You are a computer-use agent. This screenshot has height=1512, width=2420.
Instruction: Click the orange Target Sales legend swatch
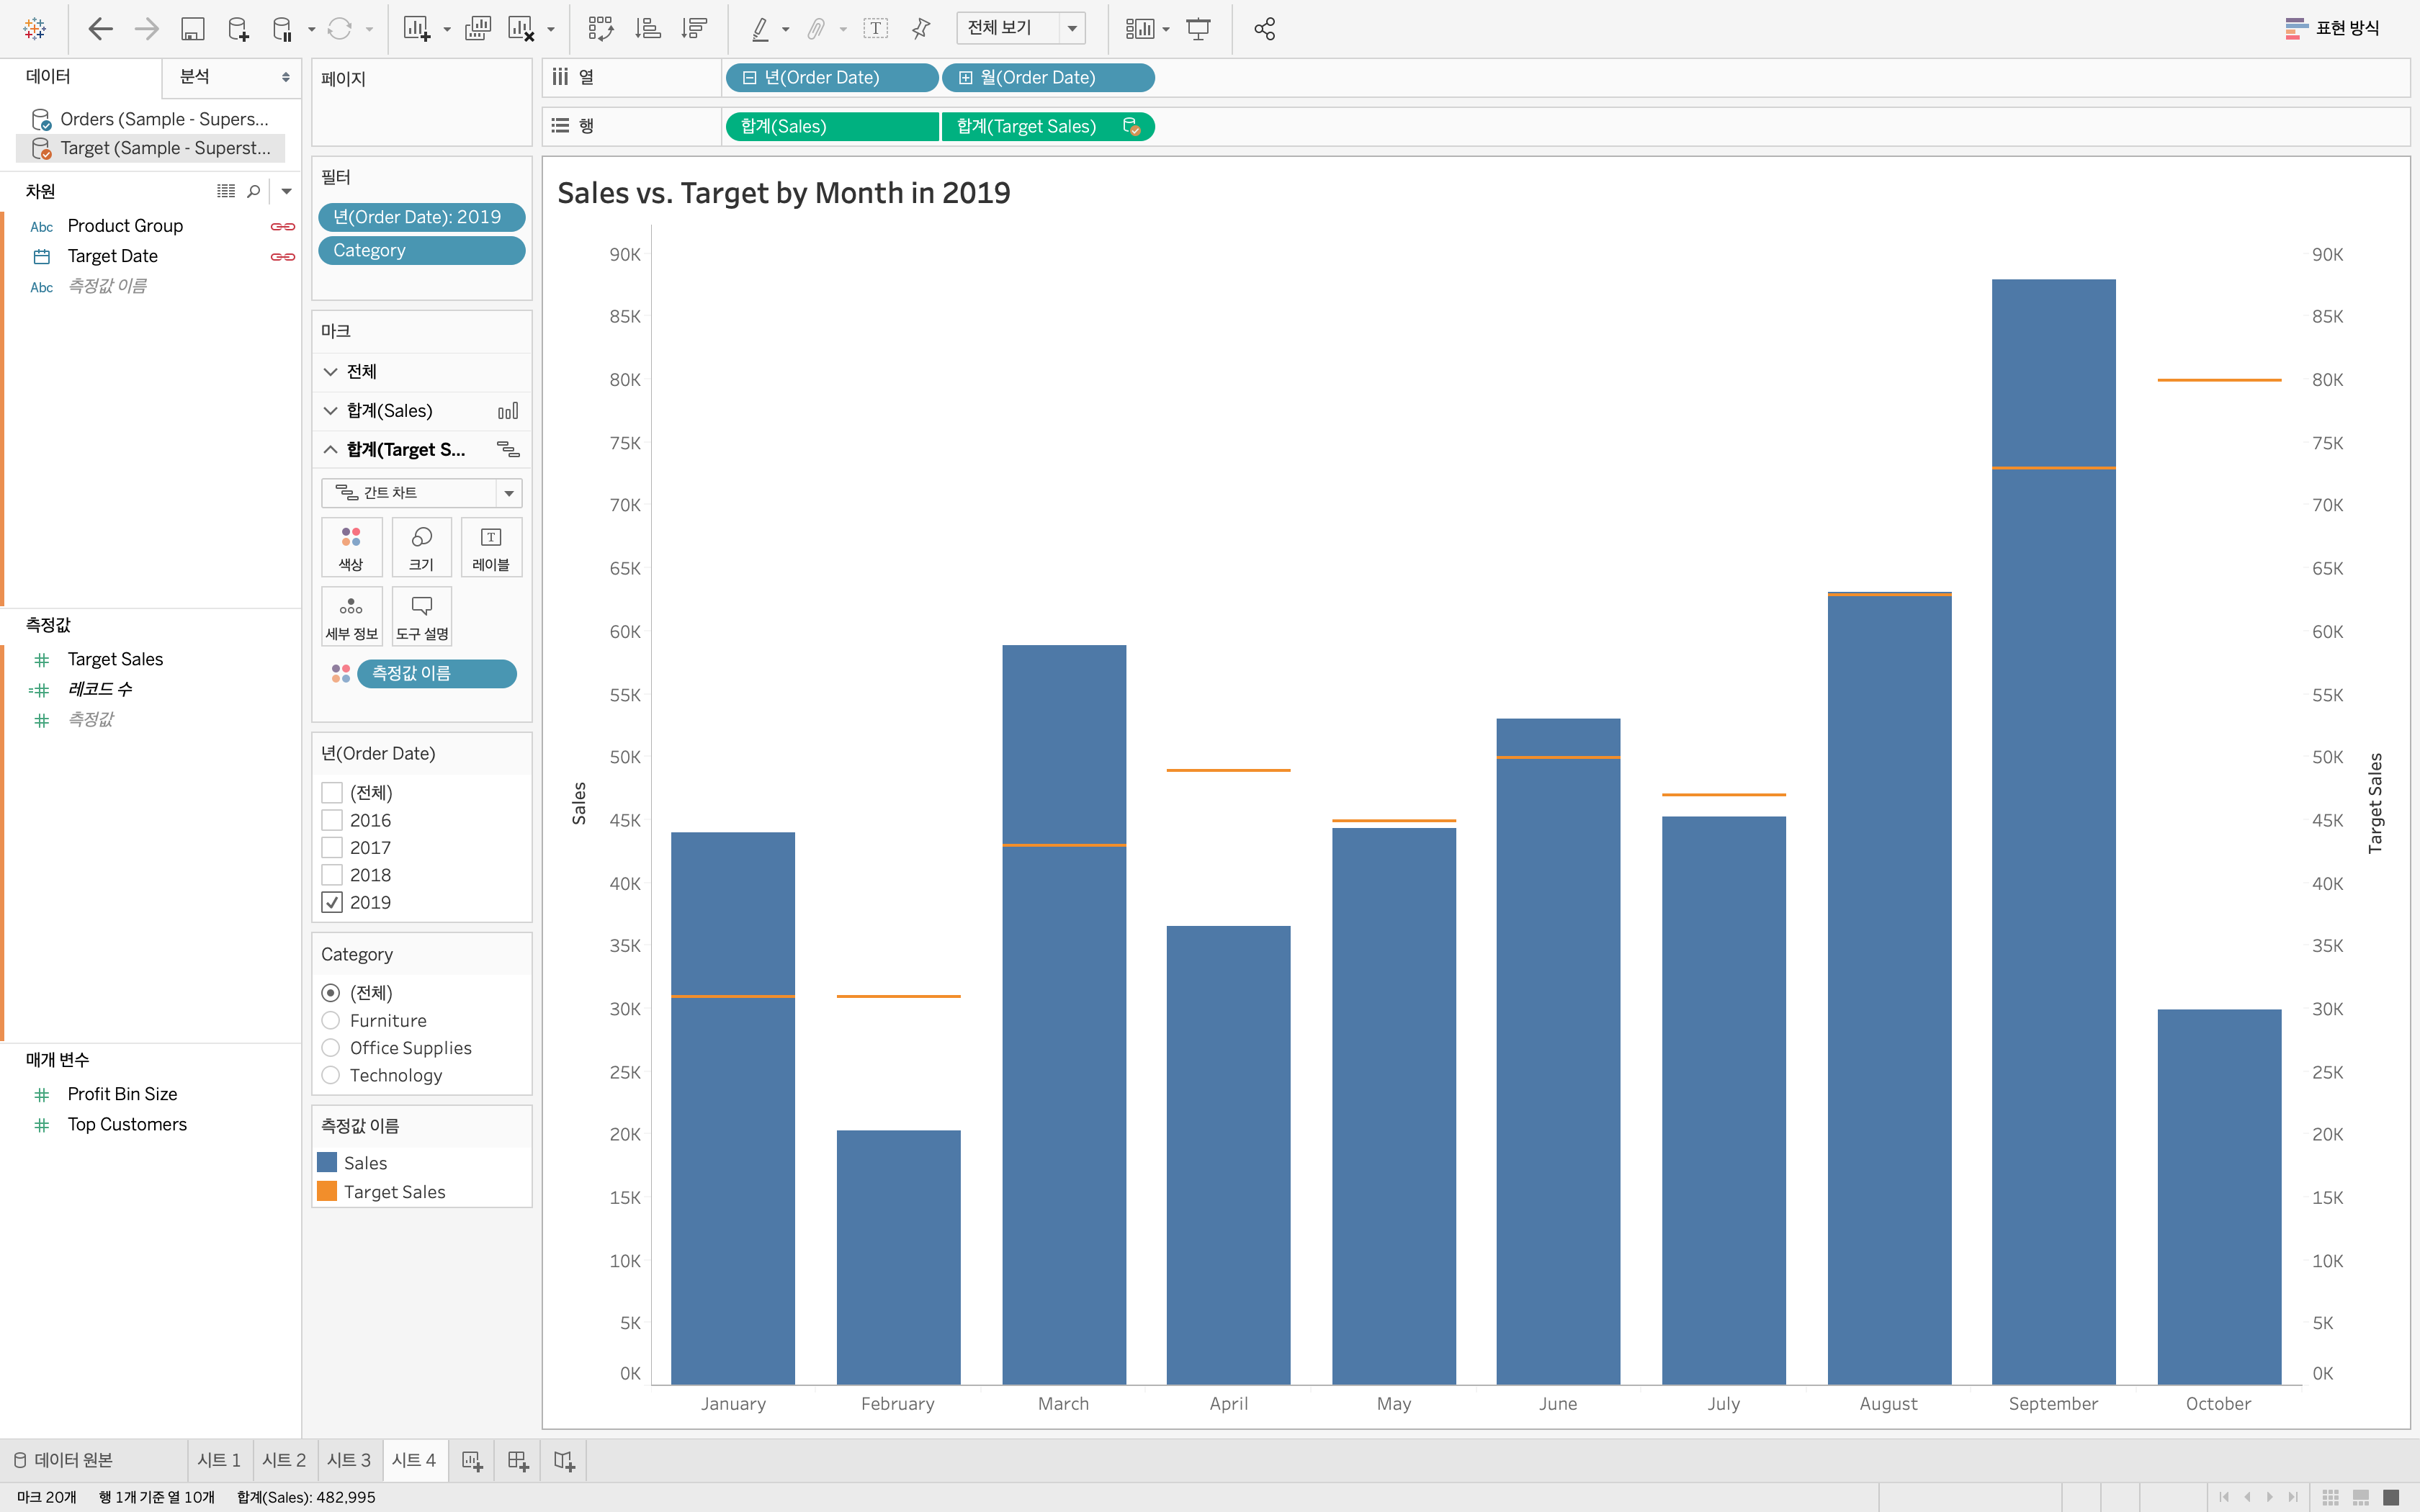(327, 1191)
